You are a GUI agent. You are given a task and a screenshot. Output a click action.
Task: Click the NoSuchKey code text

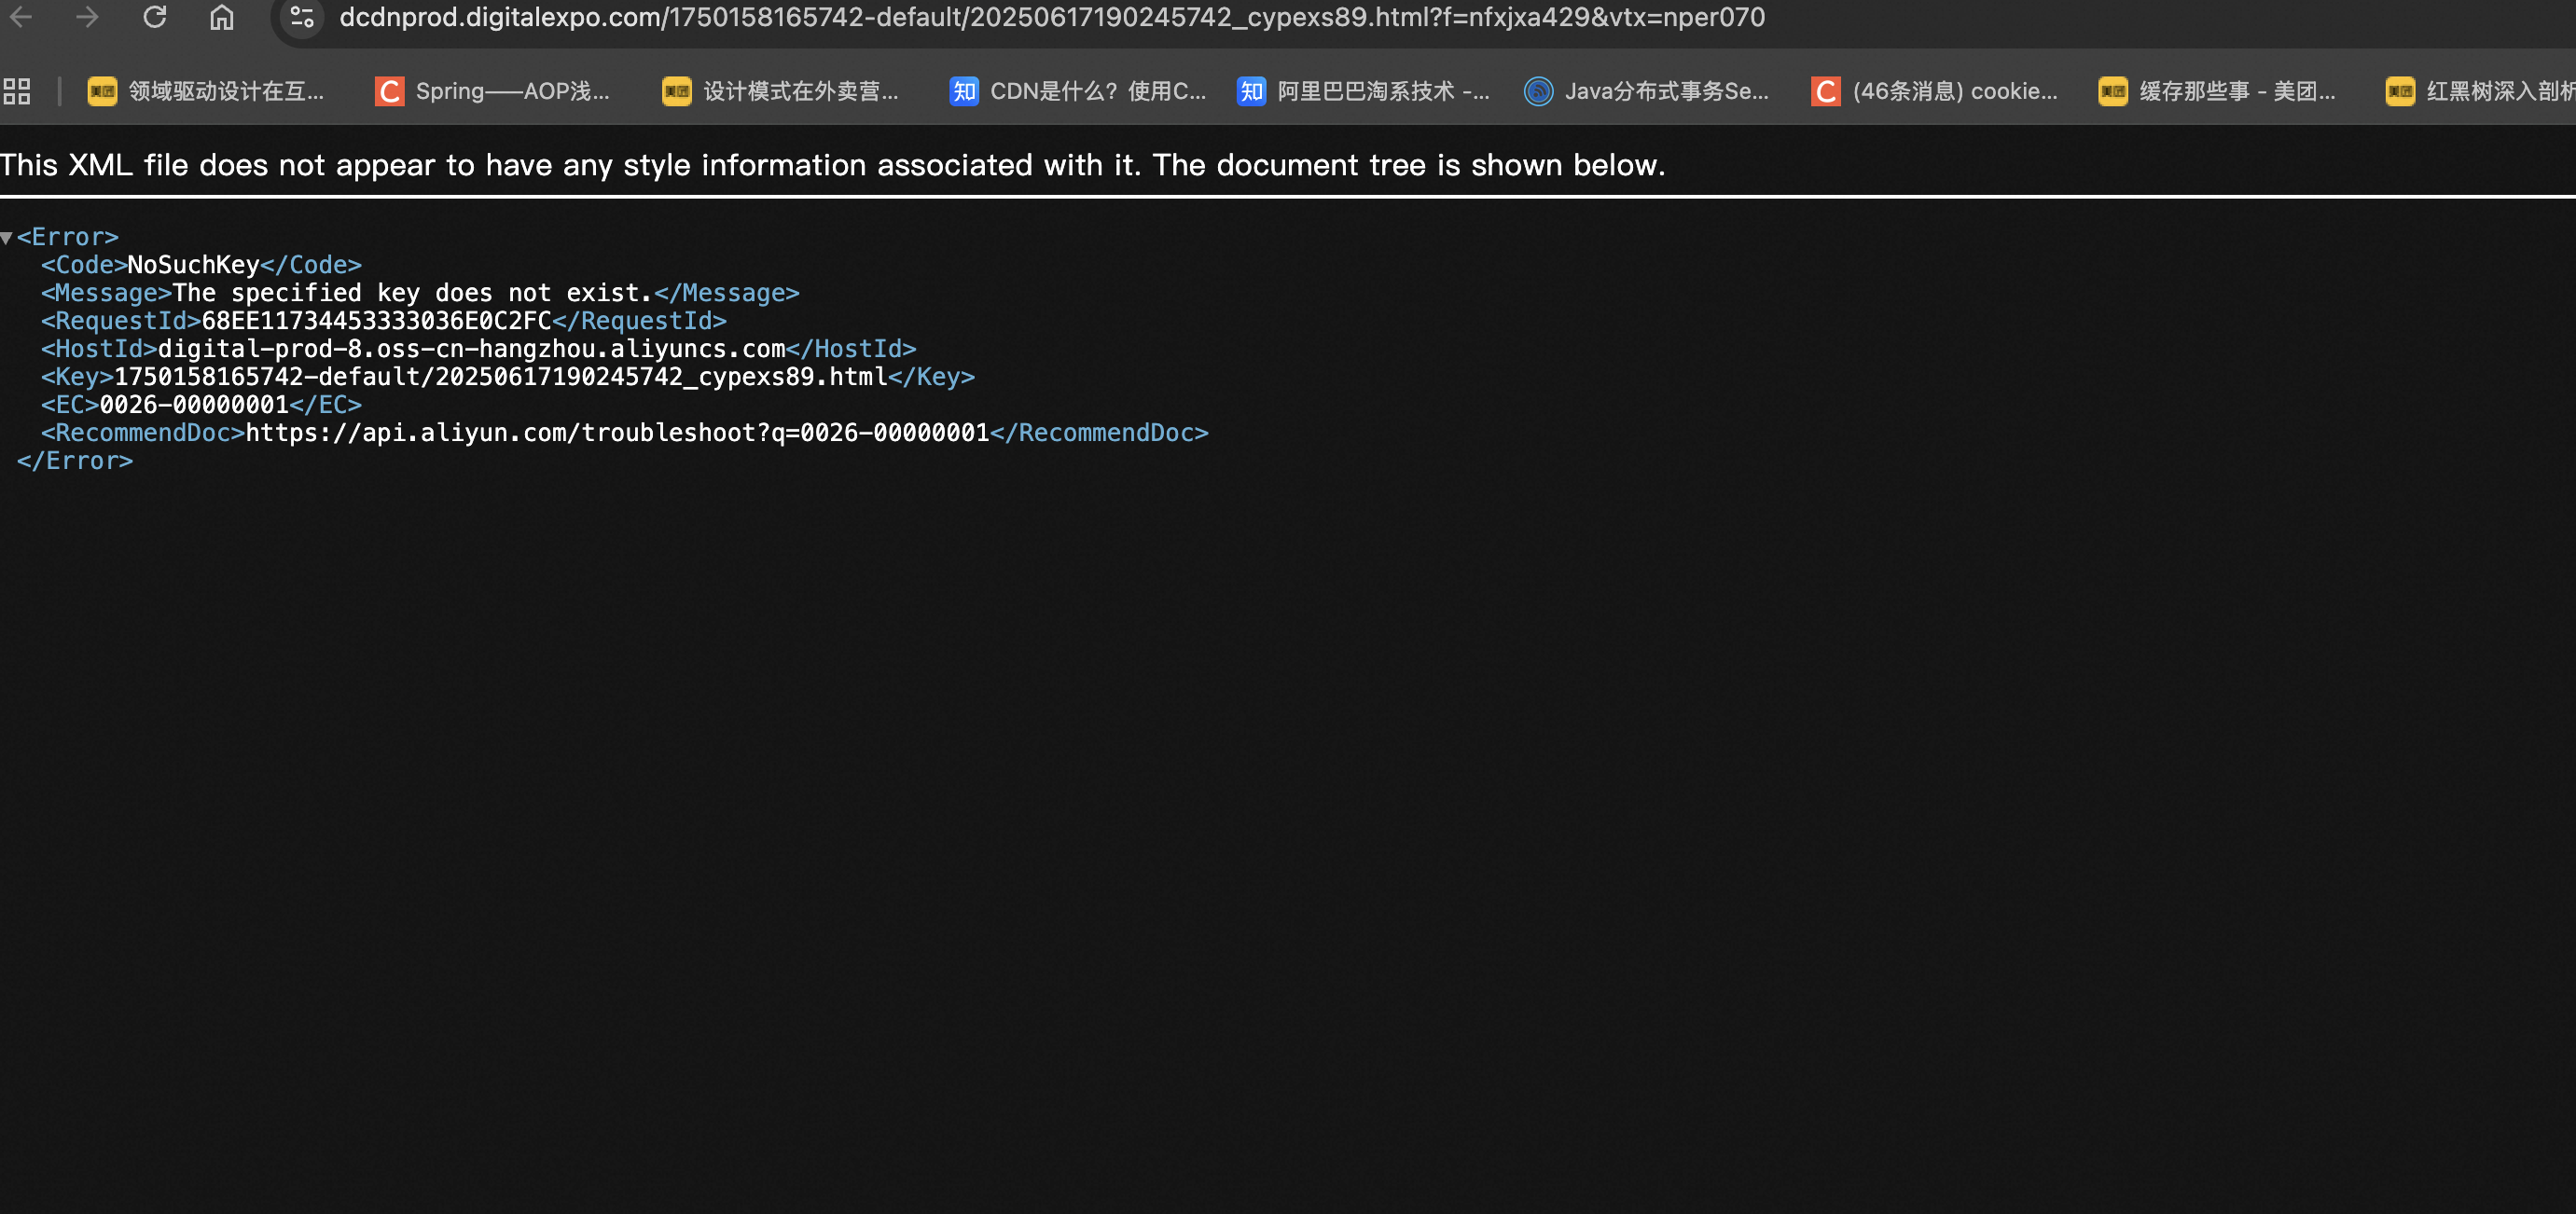[193, 265]
